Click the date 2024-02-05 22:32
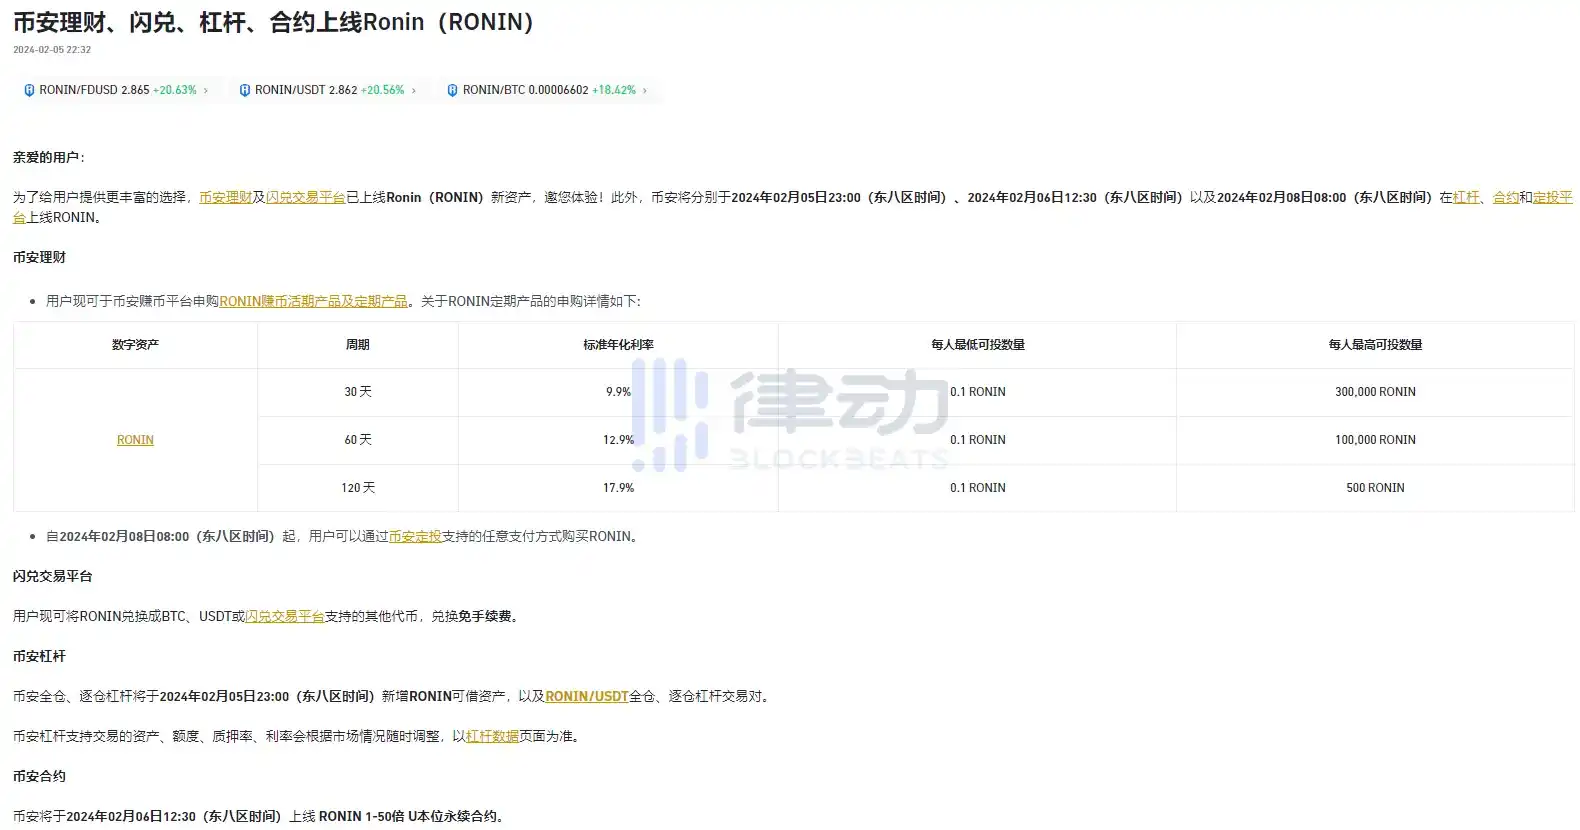The height and width of the screenshot is (830, 1580). pyautogui.click(x=52, y=50)
